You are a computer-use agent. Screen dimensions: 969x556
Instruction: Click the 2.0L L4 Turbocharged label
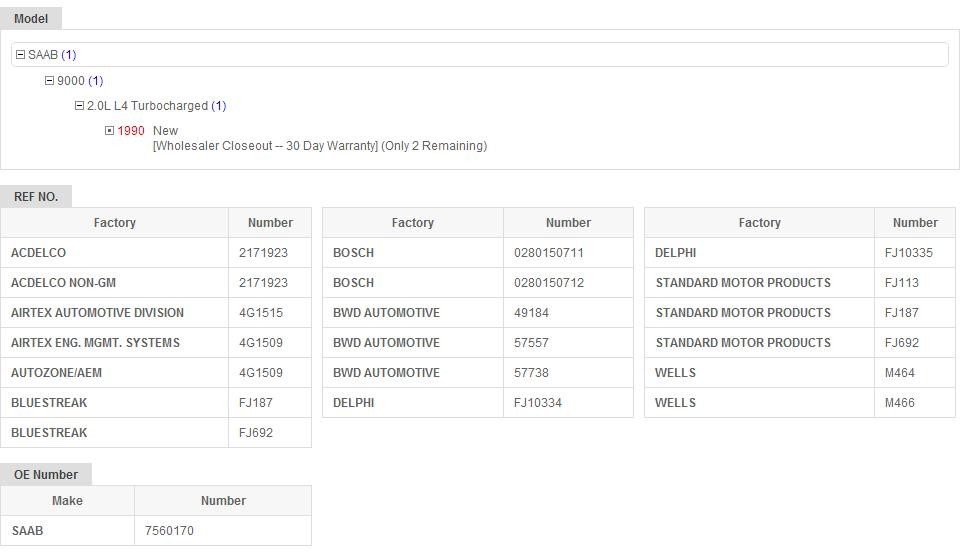pos(147,106)
